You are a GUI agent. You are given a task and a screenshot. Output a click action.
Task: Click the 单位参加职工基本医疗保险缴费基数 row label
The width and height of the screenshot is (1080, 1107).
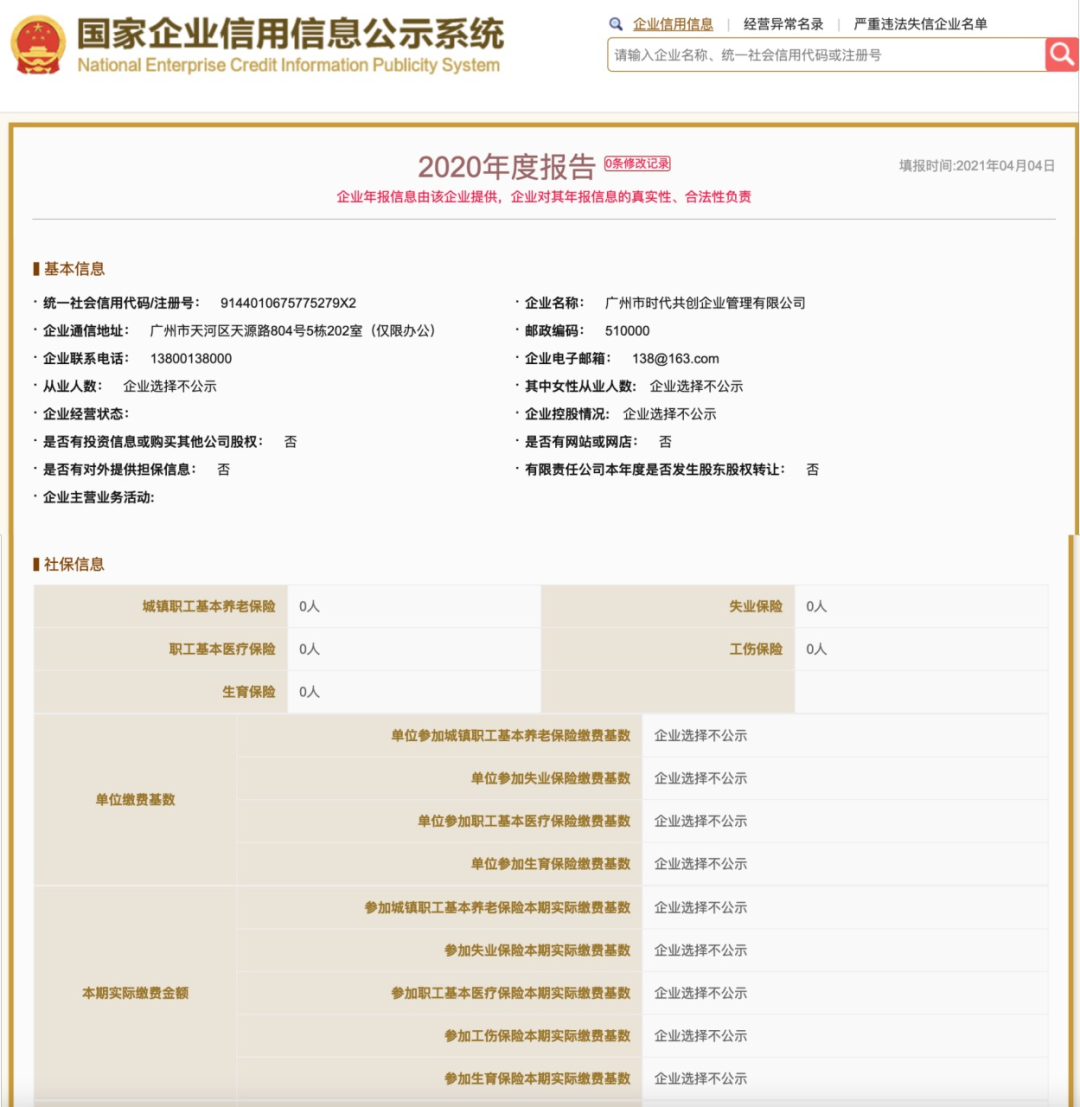[x=524, y=821]
